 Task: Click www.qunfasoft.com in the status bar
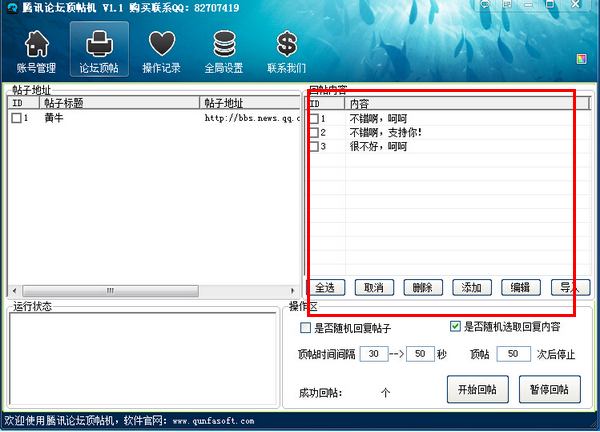pos(214,421)
